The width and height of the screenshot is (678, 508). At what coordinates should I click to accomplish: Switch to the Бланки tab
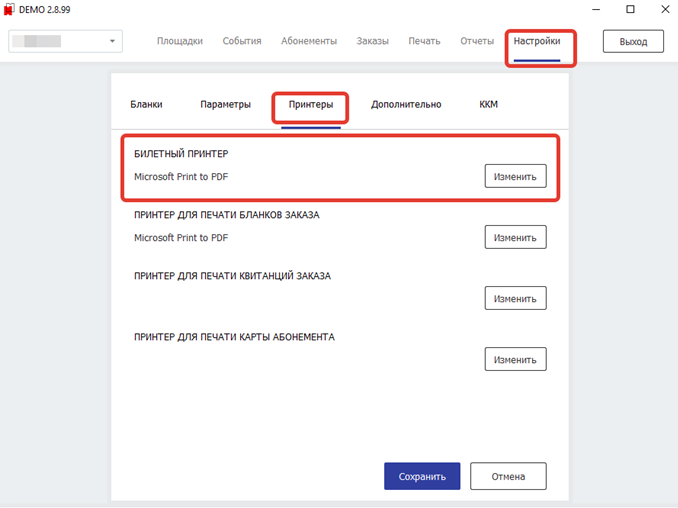(x=146, y=104)
